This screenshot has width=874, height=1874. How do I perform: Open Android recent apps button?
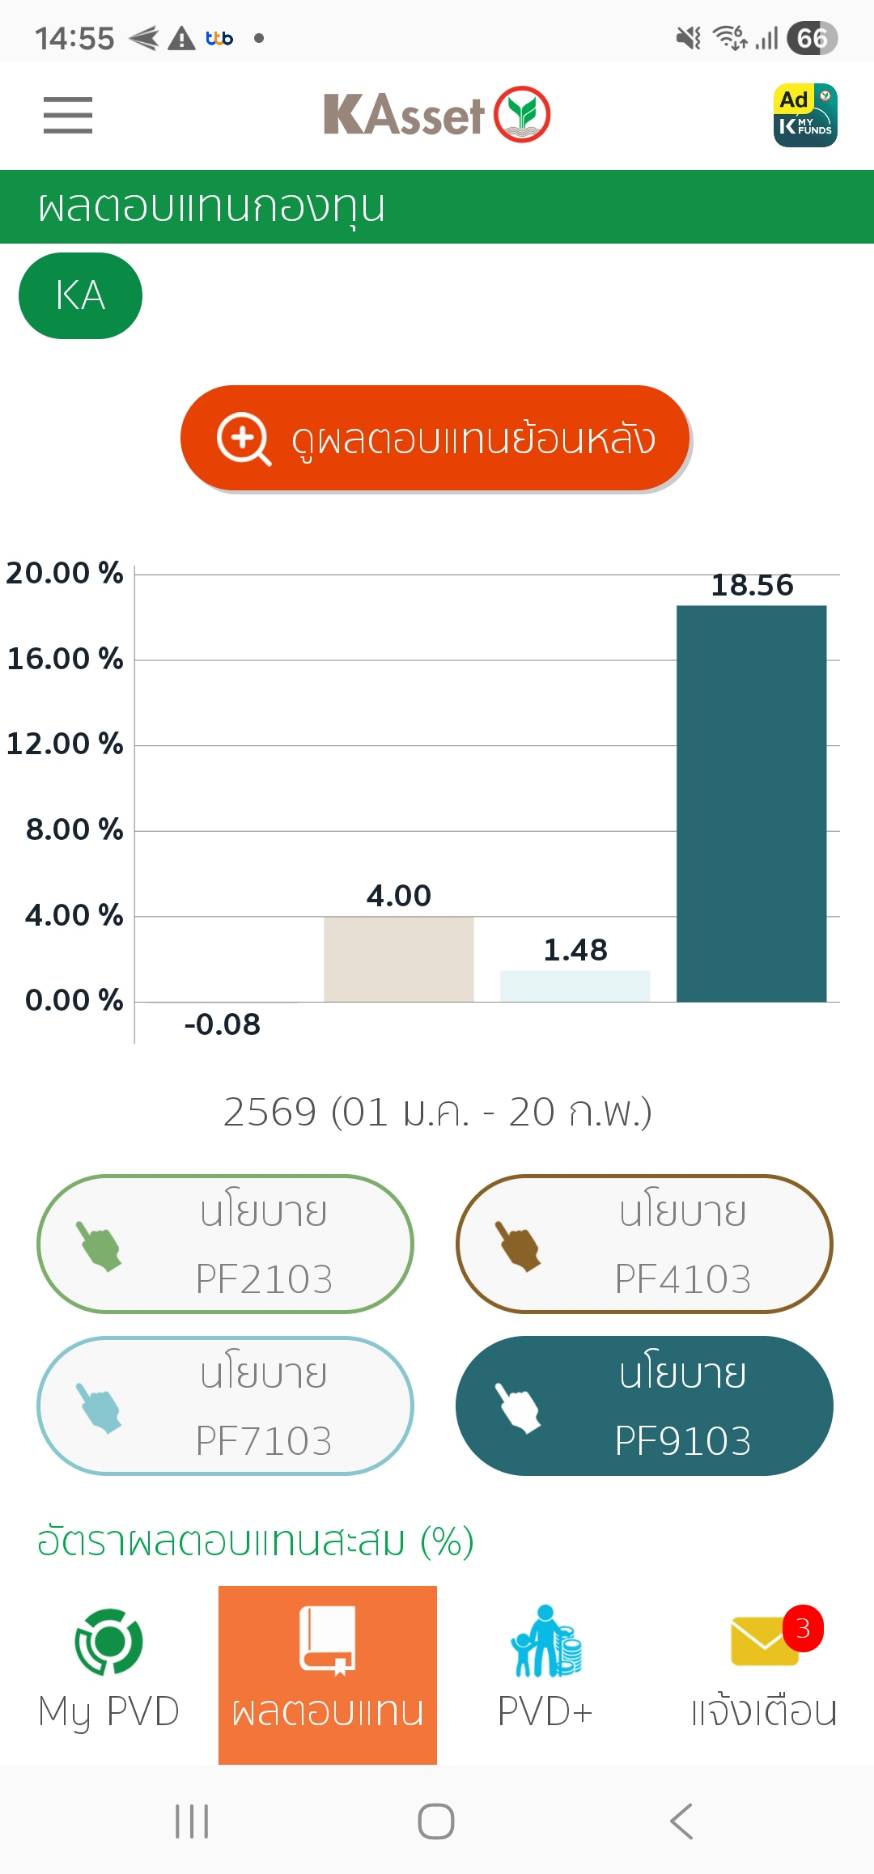click(x=192, y=1821)
